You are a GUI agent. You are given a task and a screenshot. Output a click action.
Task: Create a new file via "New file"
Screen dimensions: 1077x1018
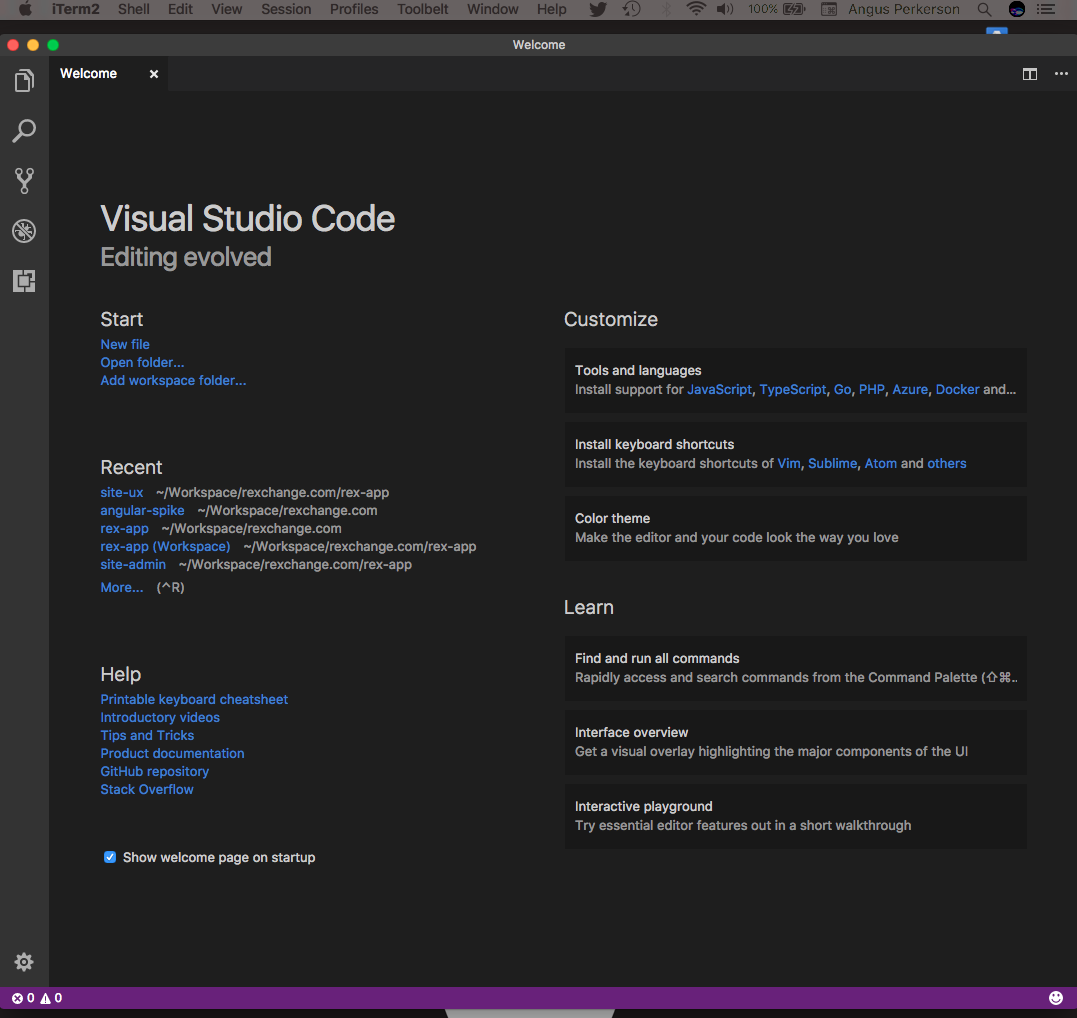coord(124,344)
